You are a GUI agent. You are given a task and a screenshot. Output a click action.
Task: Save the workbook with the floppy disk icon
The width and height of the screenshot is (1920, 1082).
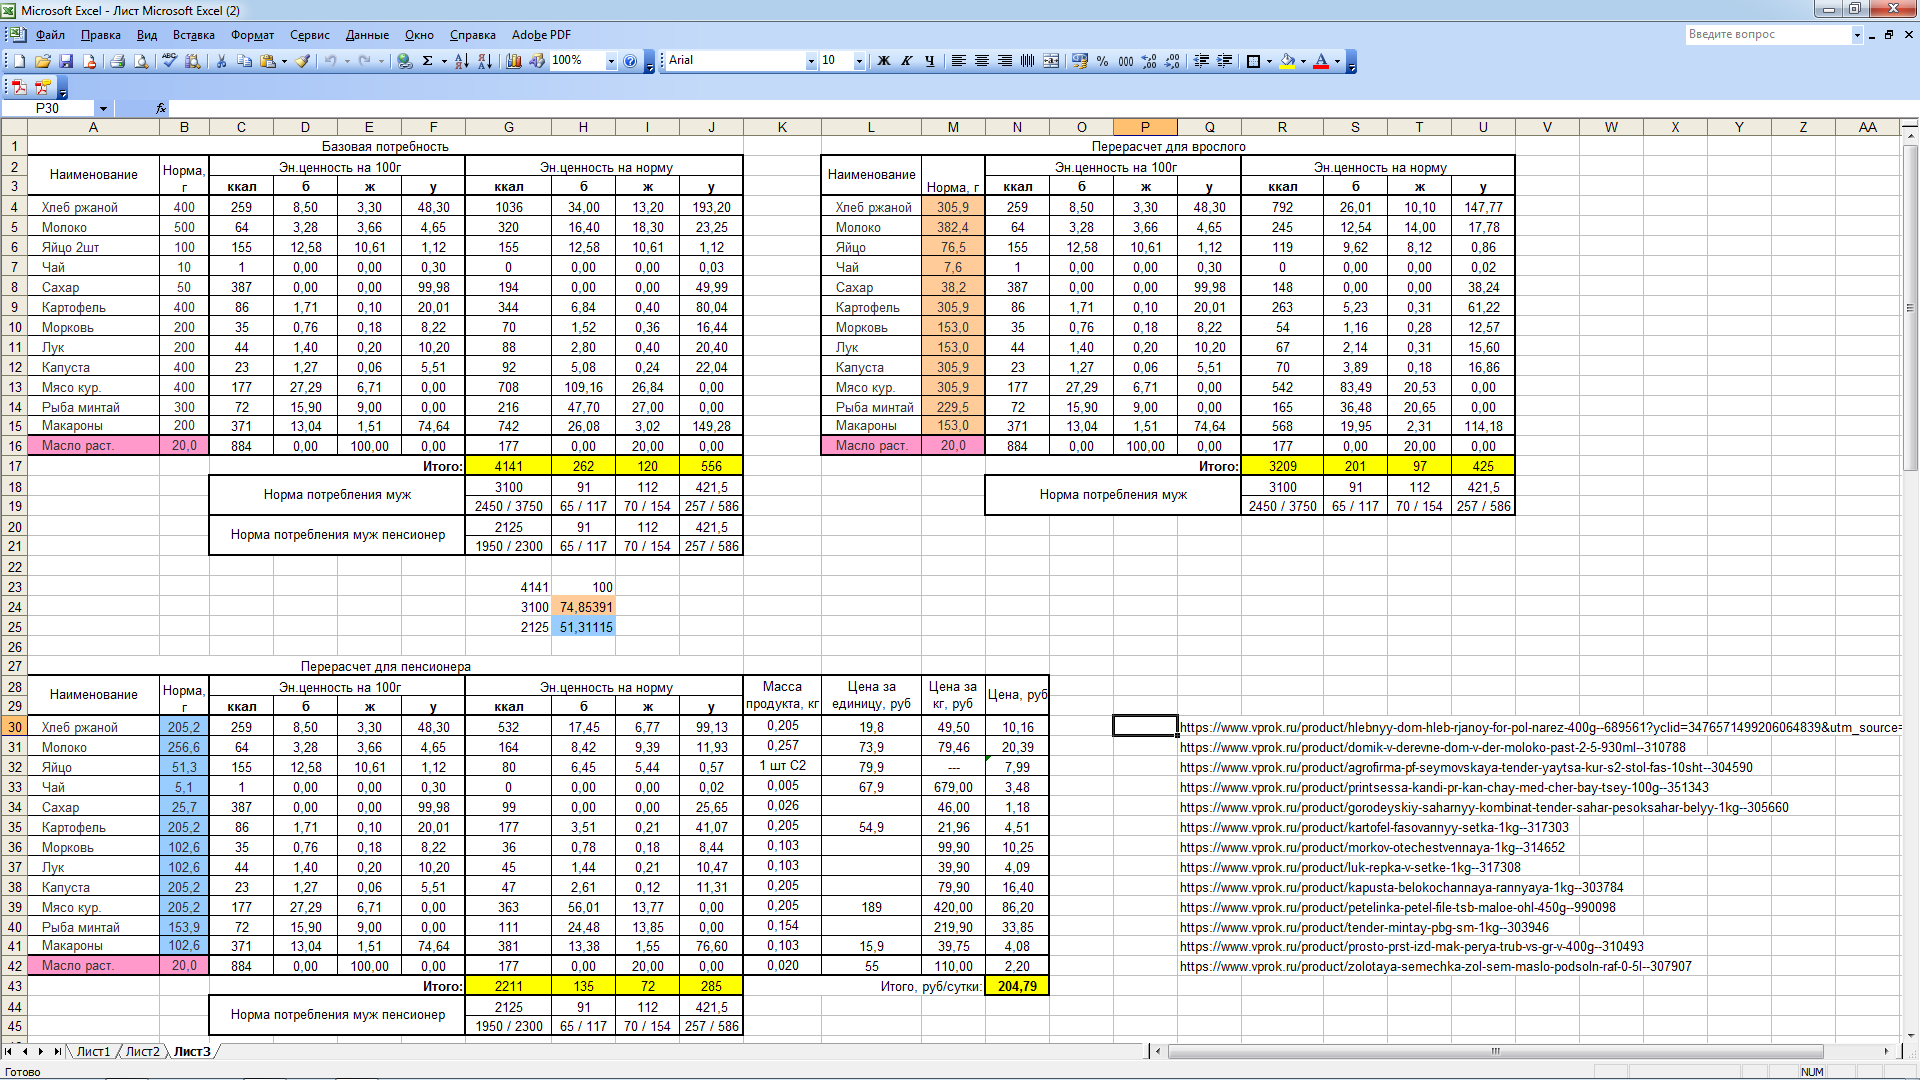click(66, 61)
